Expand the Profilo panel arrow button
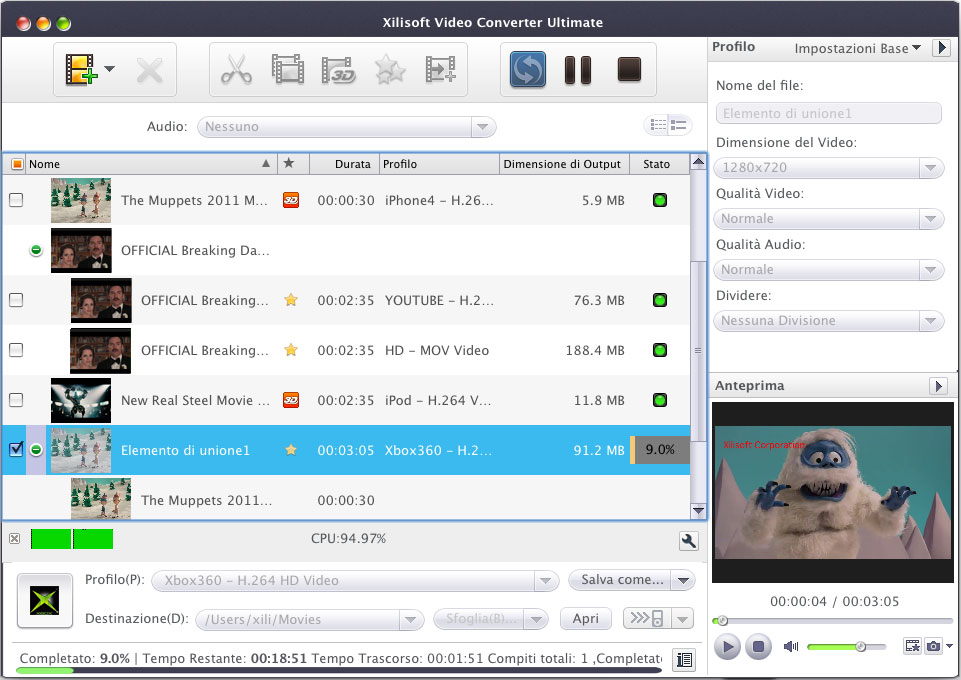 pos(941,48)
